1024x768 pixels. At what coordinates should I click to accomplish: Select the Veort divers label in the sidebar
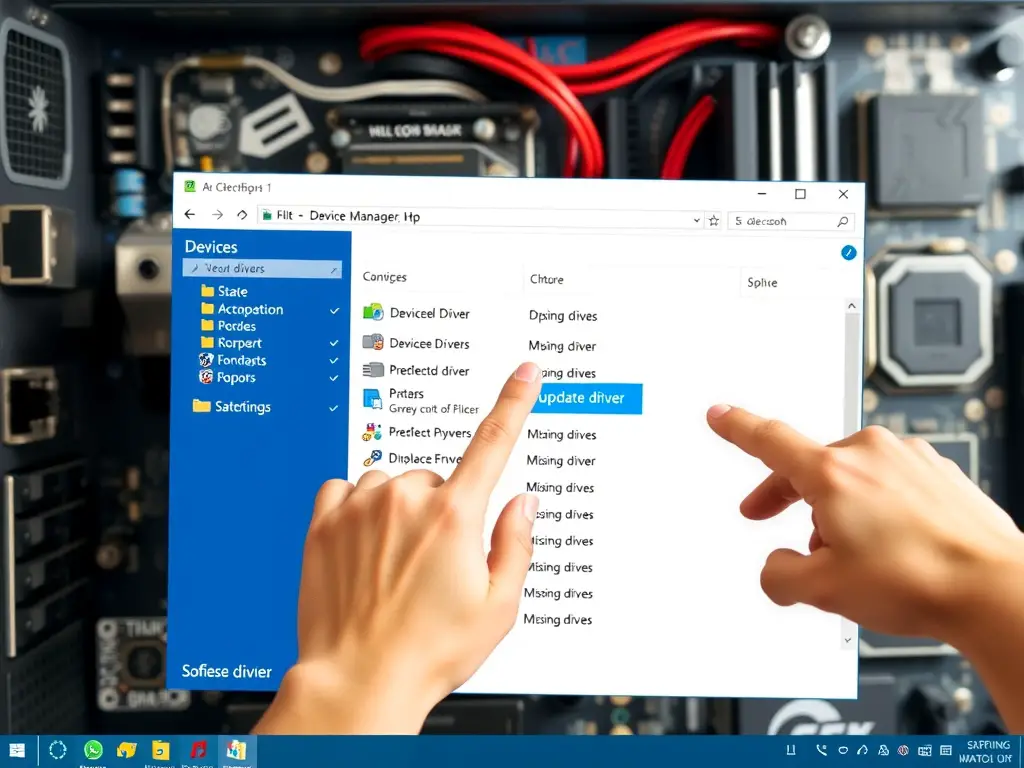(x=234, y=268)
